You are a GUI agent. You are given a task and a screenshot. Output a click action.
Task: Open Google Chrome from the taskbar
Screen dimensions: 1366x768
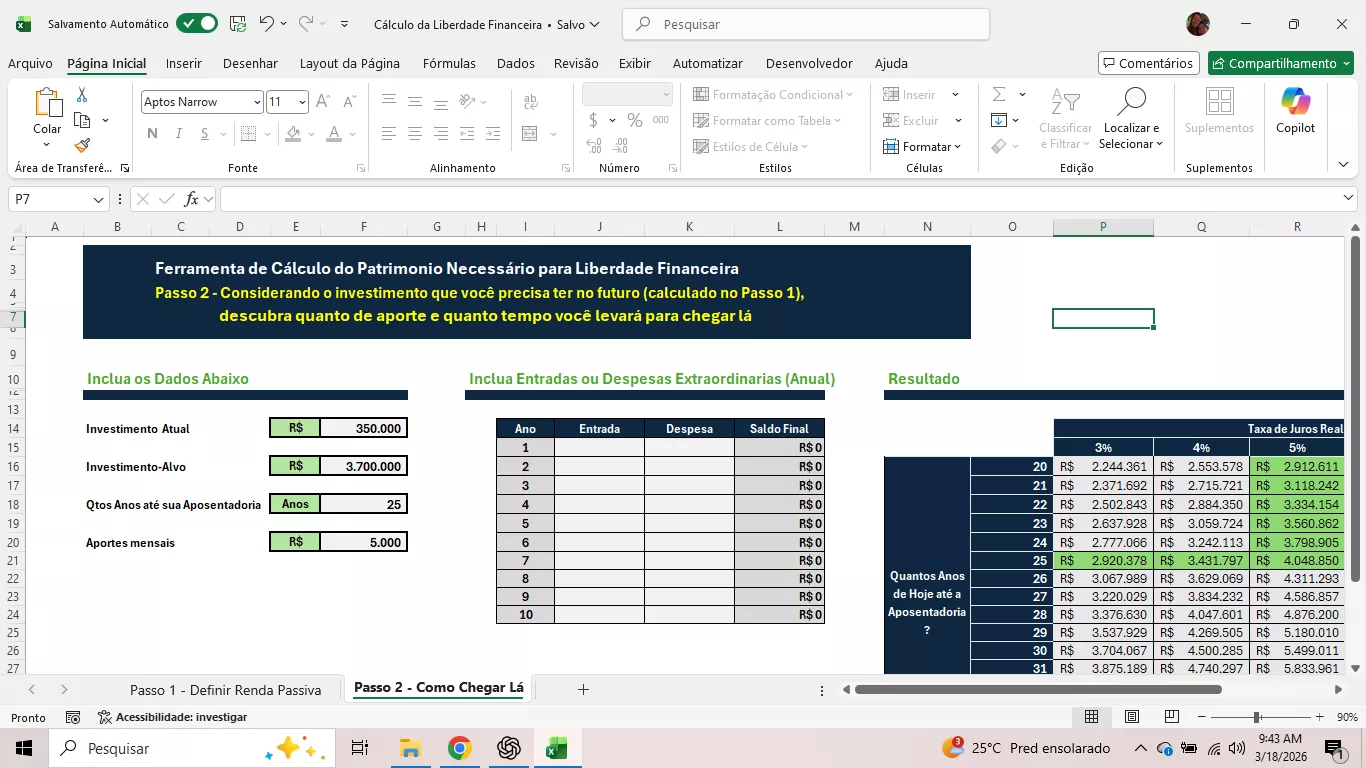pos(459,748)
